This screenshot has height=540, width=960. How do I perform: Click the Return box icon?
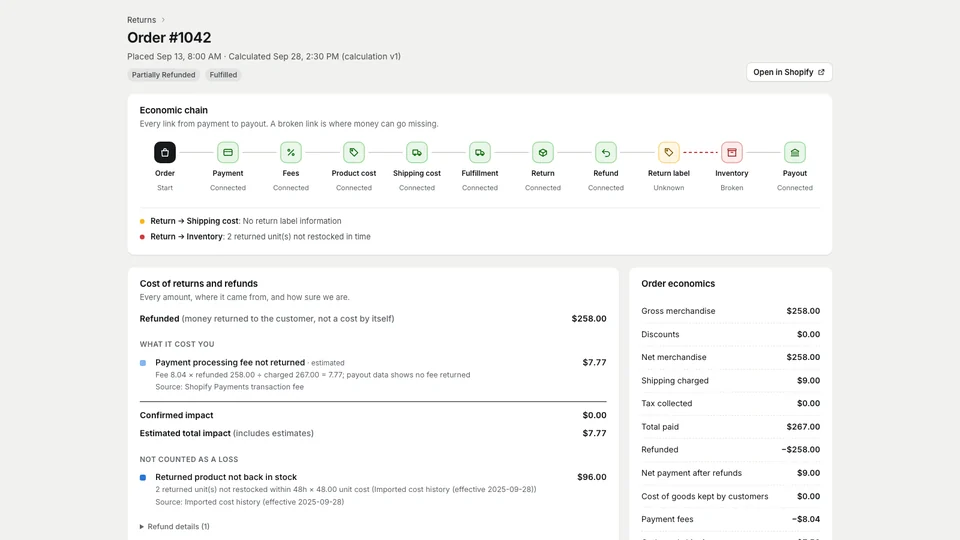tap(543, 152)
